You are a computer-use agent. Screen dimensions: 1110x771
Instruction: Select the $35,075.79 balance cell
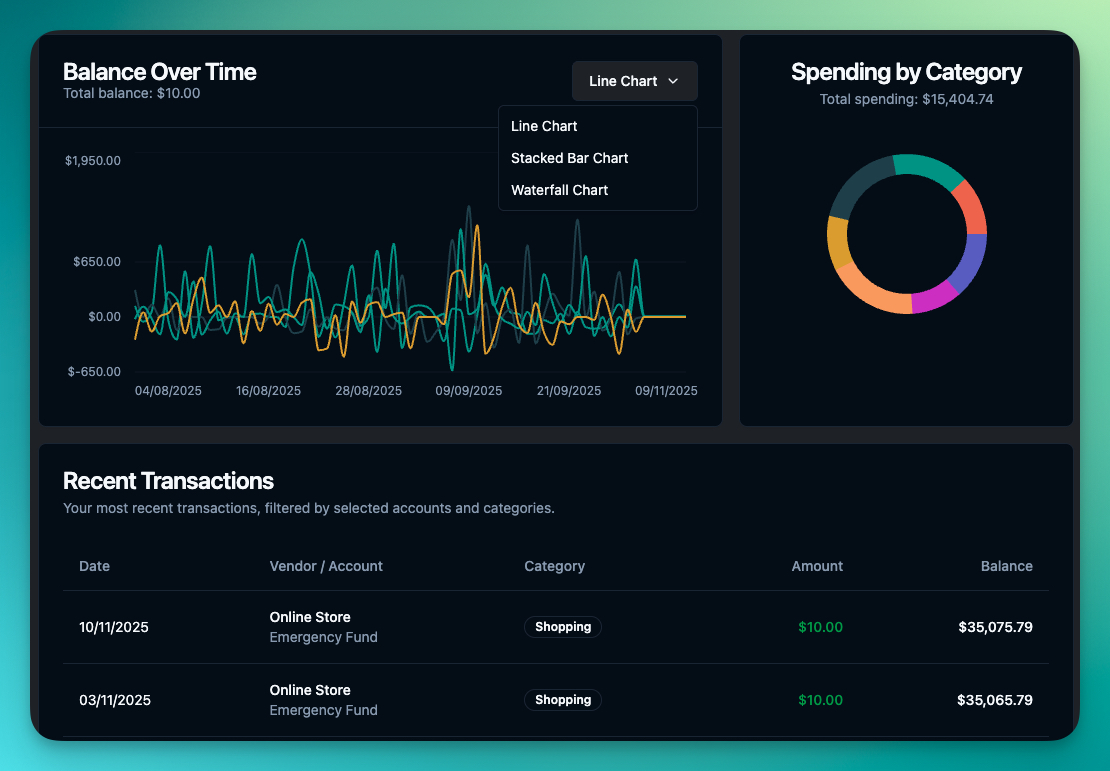click(995, 627)
